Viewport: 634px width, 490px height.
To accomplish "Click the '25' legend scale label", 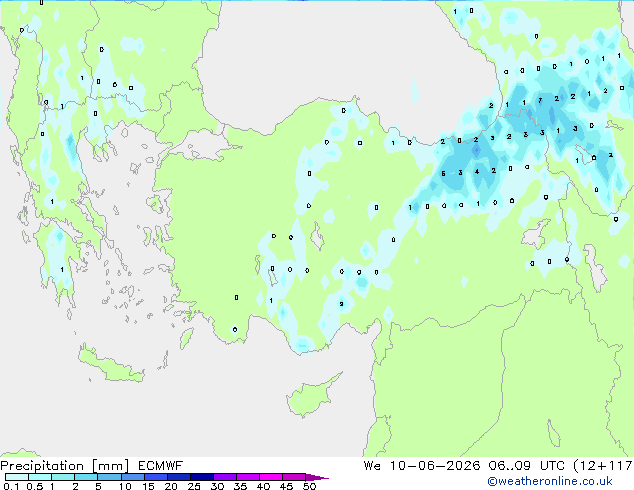I will click(x=194, y=486).
